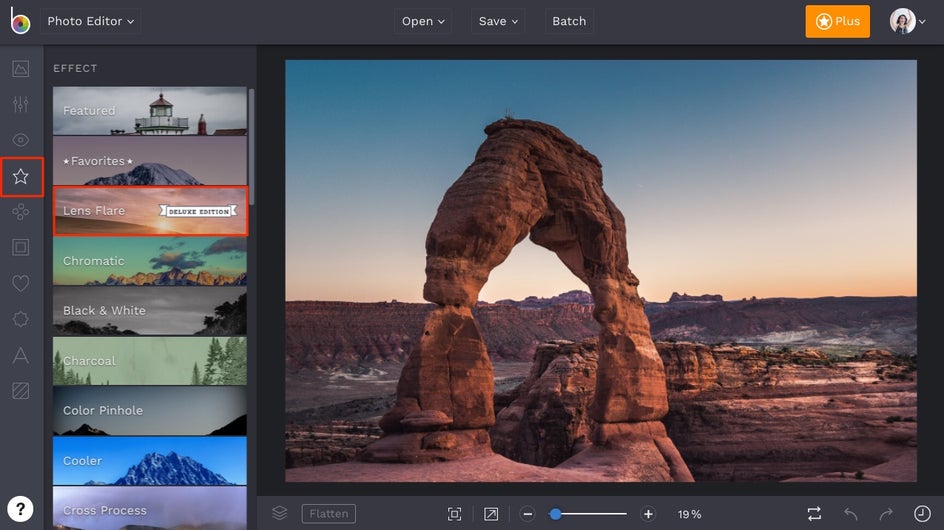Screen dimensions: 944x530
Task: Click the Batch button
Action: tap(569, 21)
